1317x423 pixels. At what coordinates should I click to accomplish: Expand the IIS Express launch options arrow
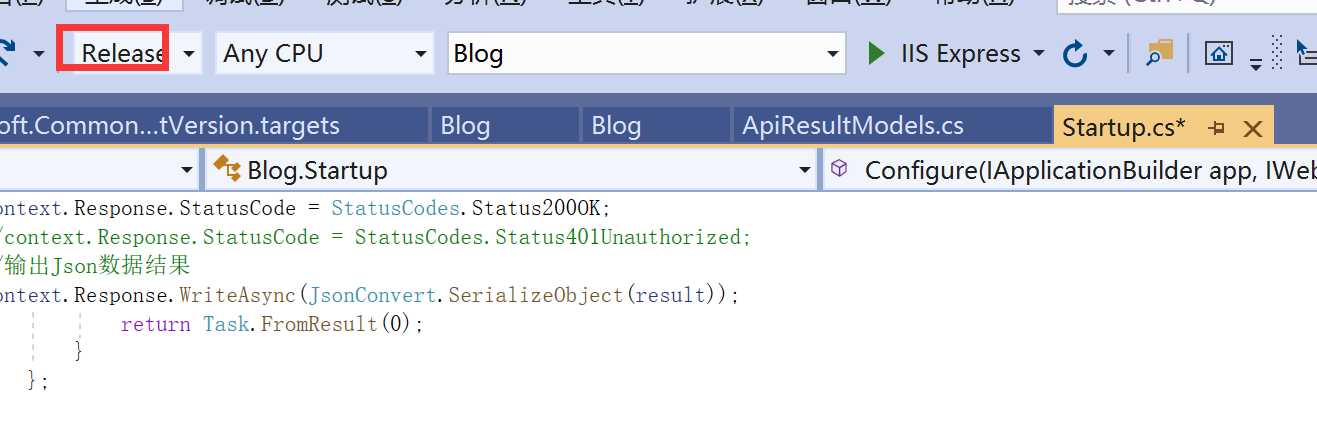1038,53
